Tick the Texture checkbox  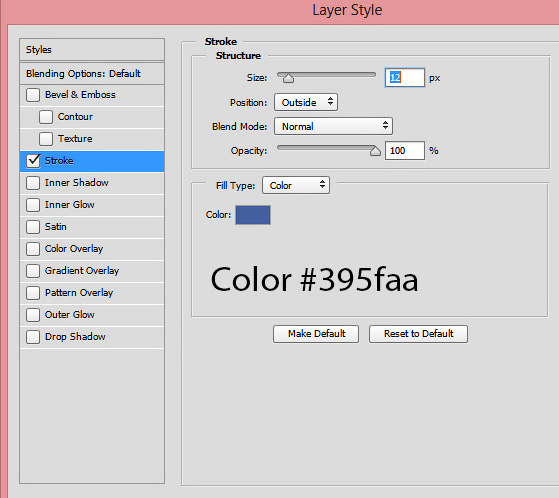coord(46,139)
